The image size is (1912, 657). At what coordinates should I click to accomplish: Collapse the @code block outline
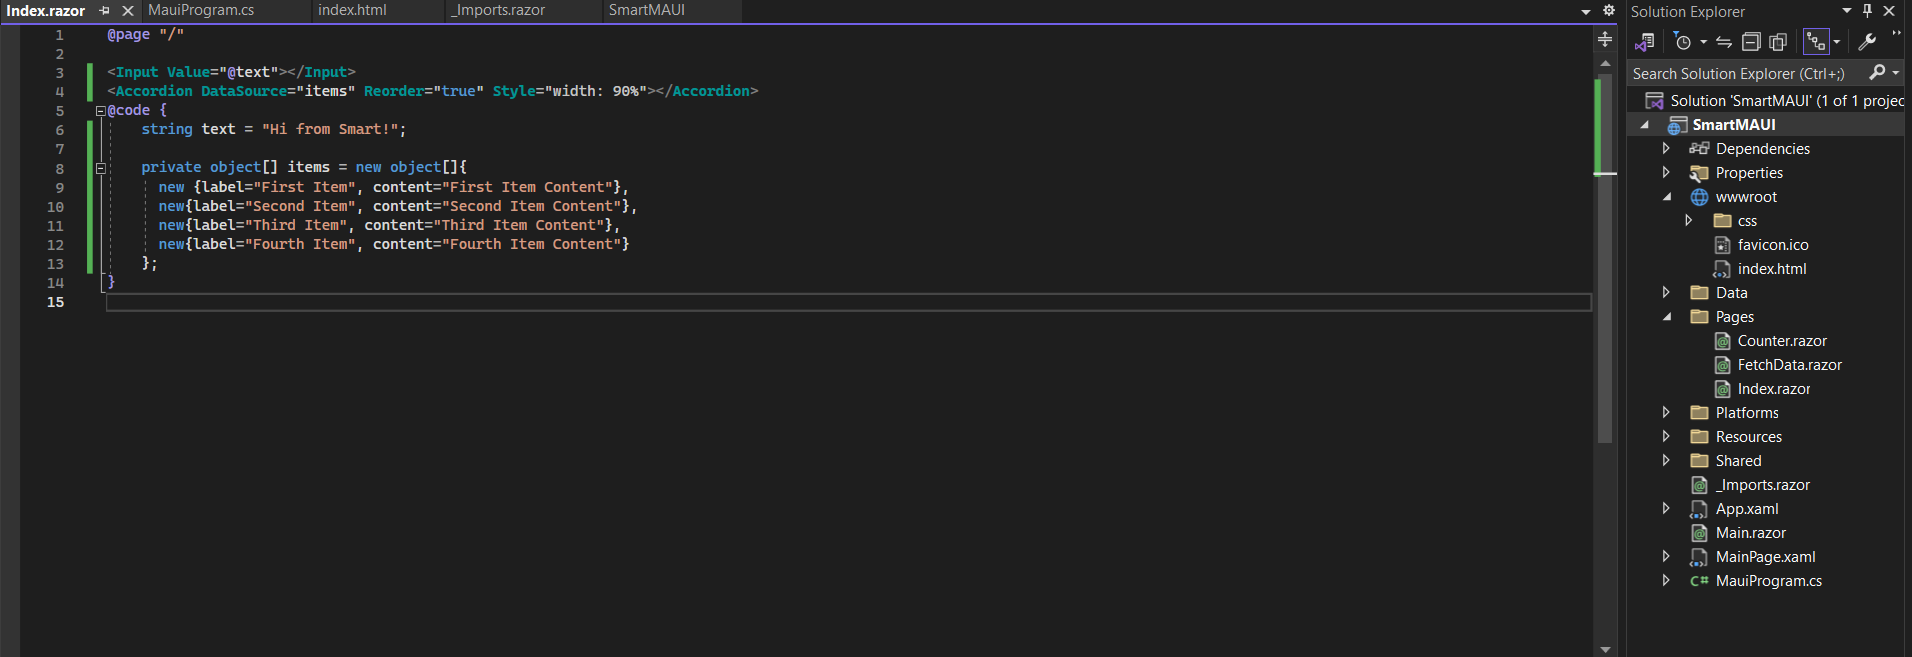click(100, 111)
